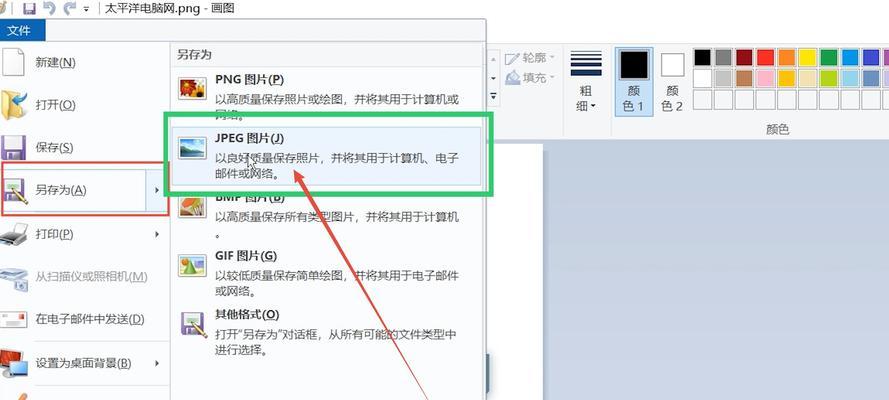Expand the 设置为桌面背景 submenu arrow

[x=157, y=363]
